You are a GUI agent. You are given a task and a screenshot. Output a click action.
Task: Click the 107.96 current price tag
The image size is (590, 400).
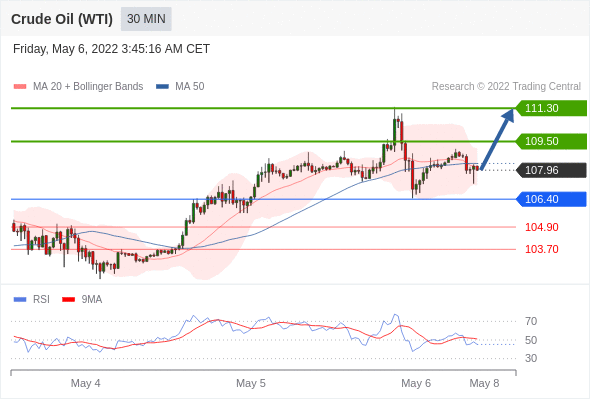[551, 170]
